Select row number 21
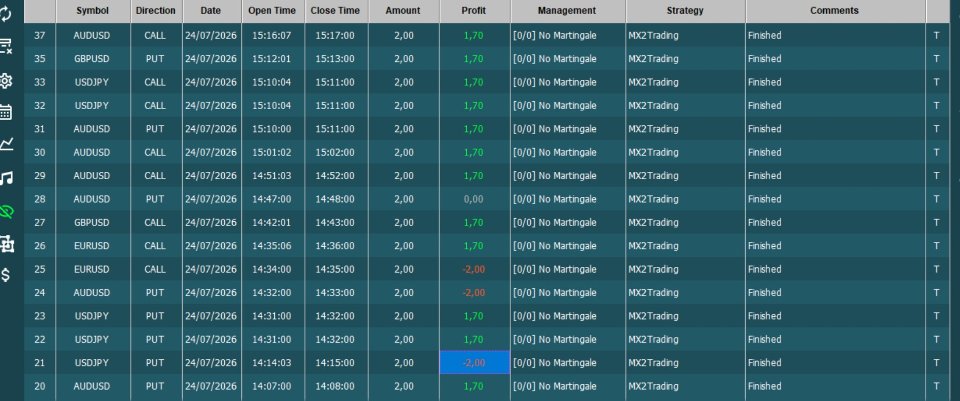The image size is (960, 401). 40,362
